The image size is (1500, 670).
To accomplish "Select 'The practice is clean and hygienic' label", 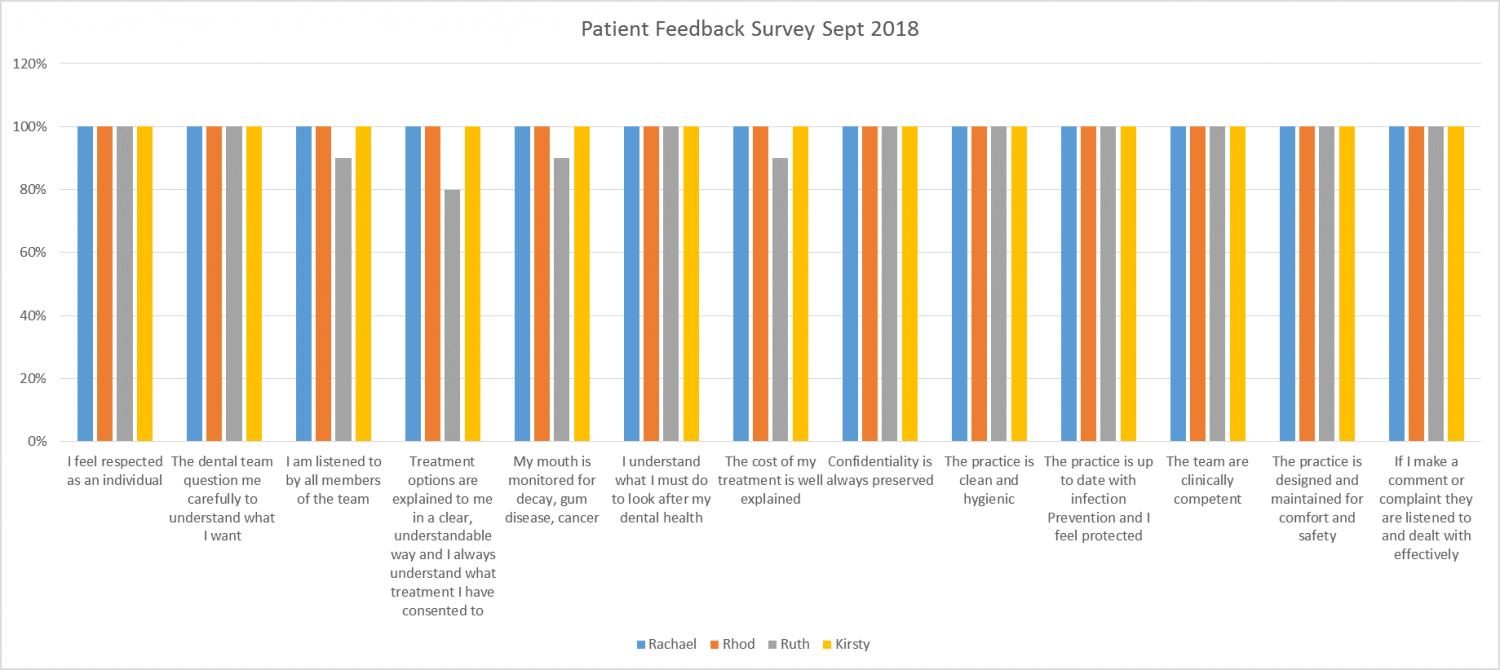I will [988, 480].
